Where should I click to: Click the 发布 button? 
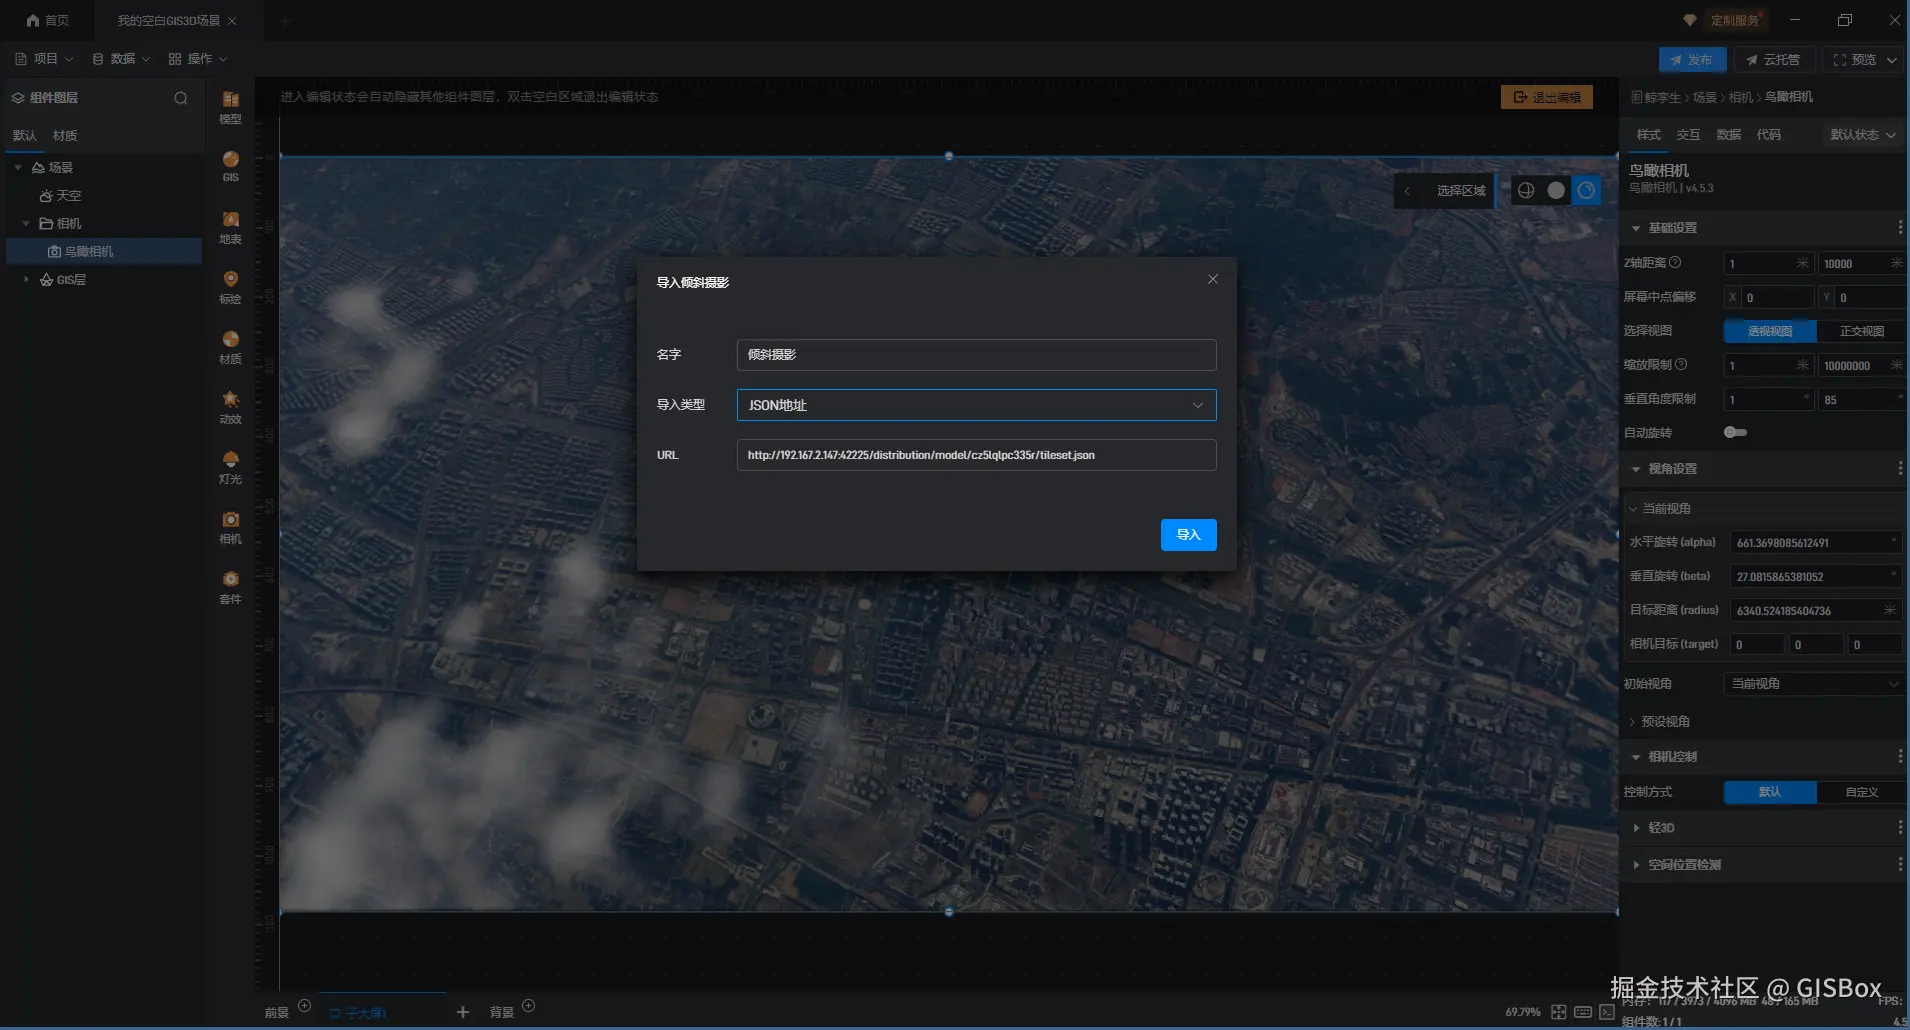coord(1692,60)
